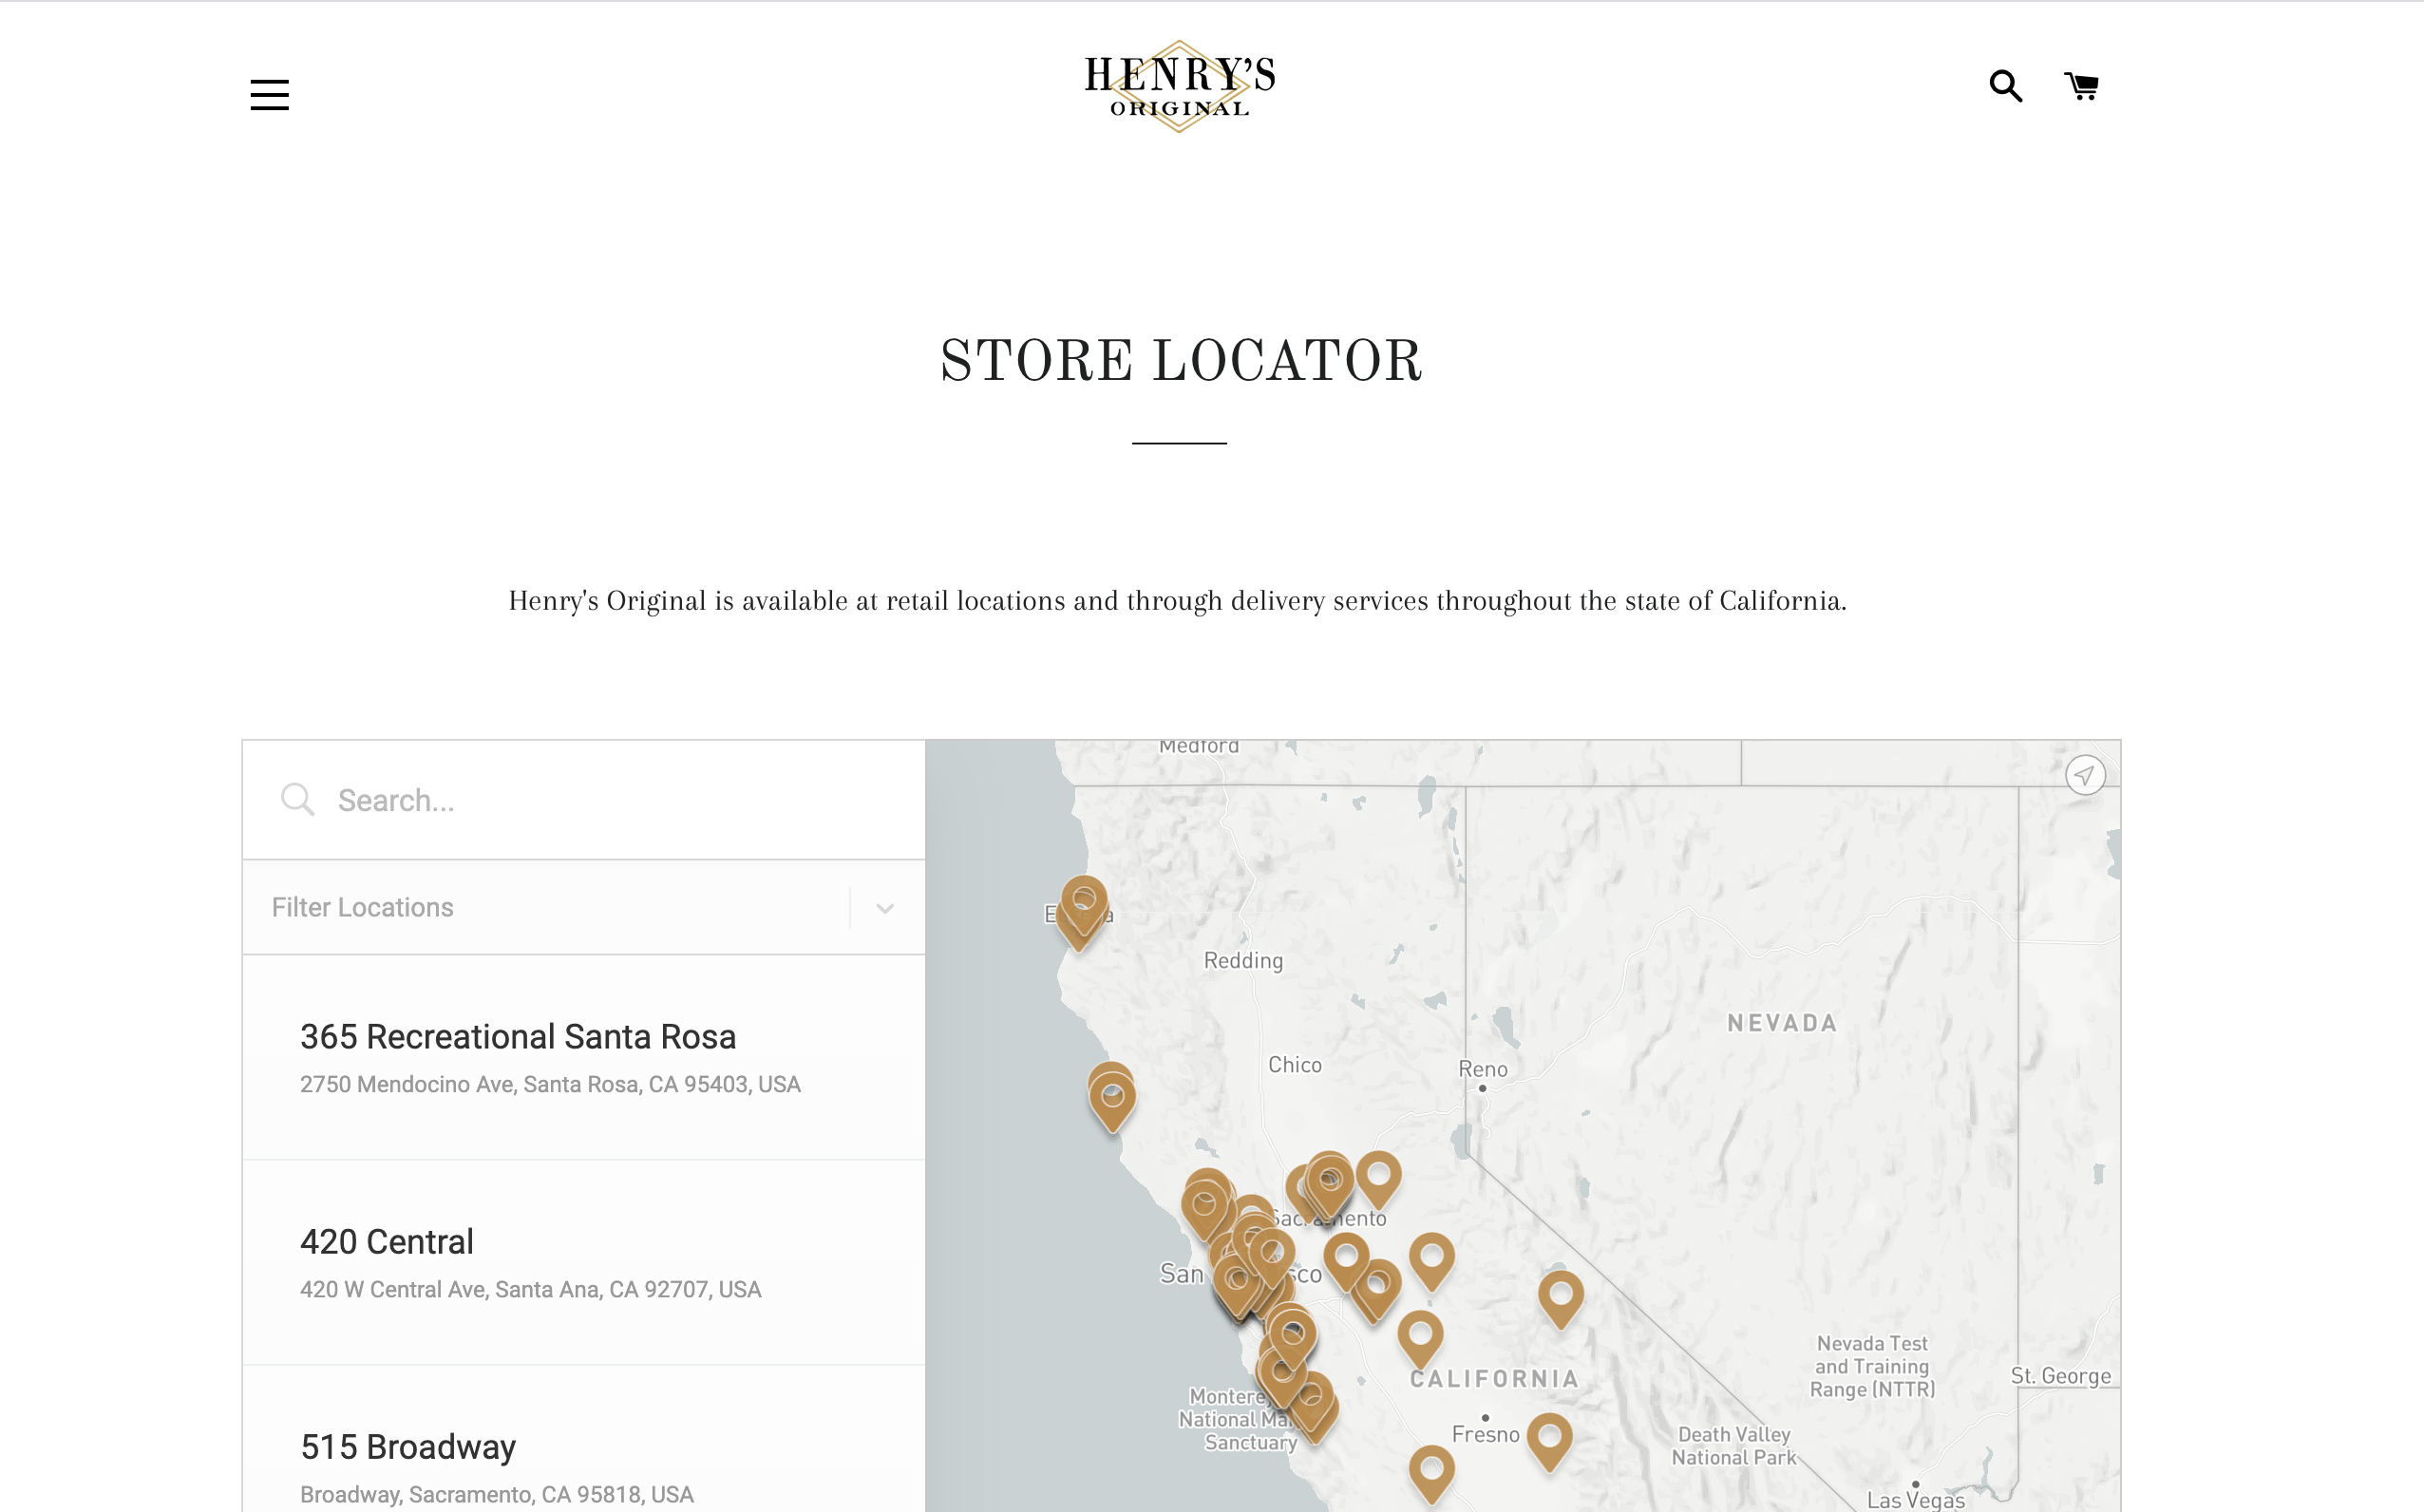Click the map geolocate arrow button
This screenshot has width=2424, height=1512.
[2085, 775]
